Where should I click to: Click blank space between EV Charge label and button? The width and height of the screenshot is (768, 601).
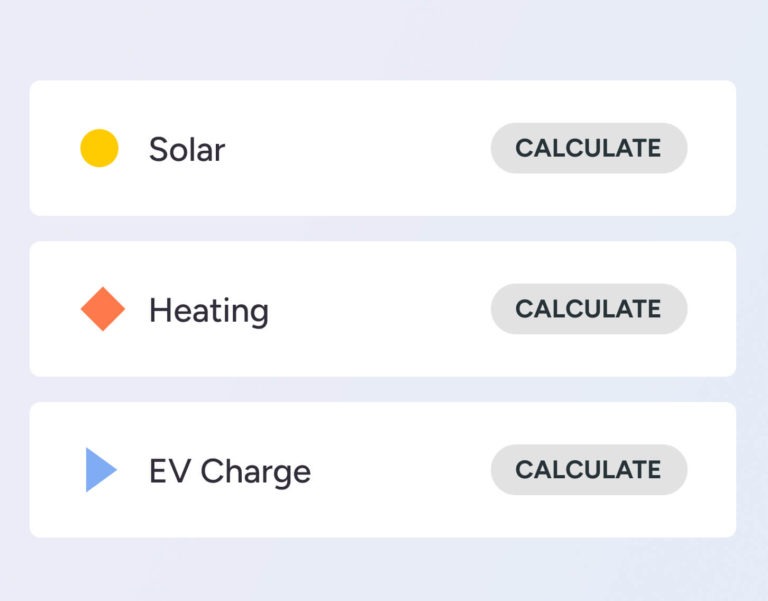pyautogui.click(x=399, y=471)
